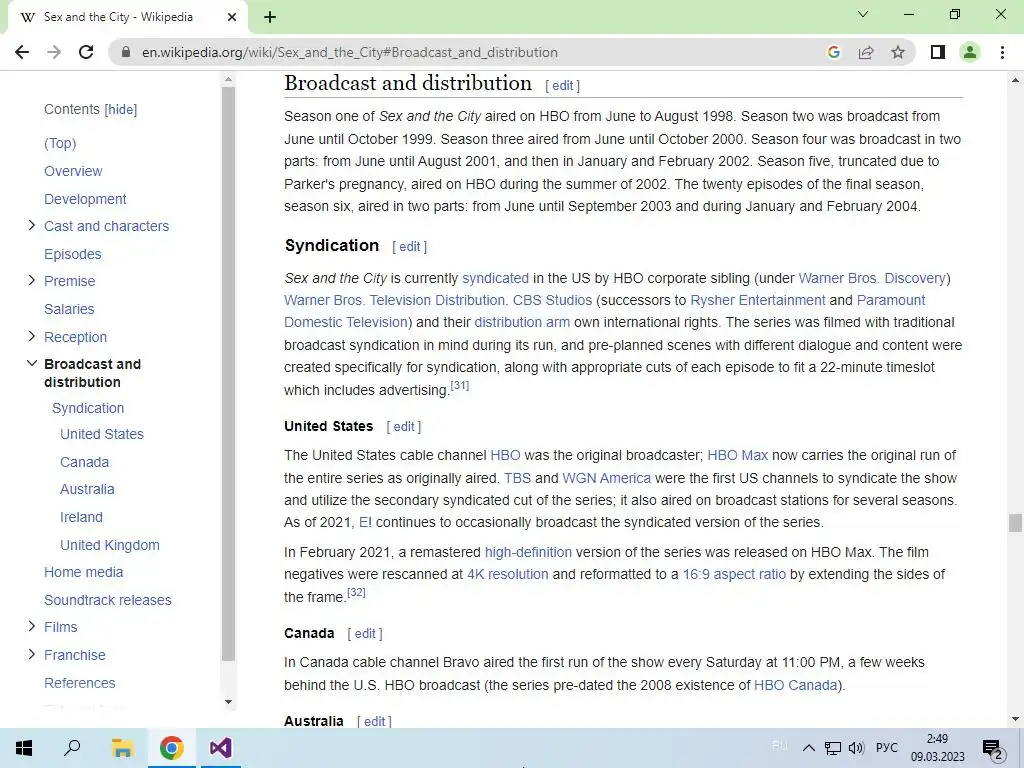This screenshot has height=768, width=1024.
Task: Open the Google search icon in address bar
Action: [833, 52]
